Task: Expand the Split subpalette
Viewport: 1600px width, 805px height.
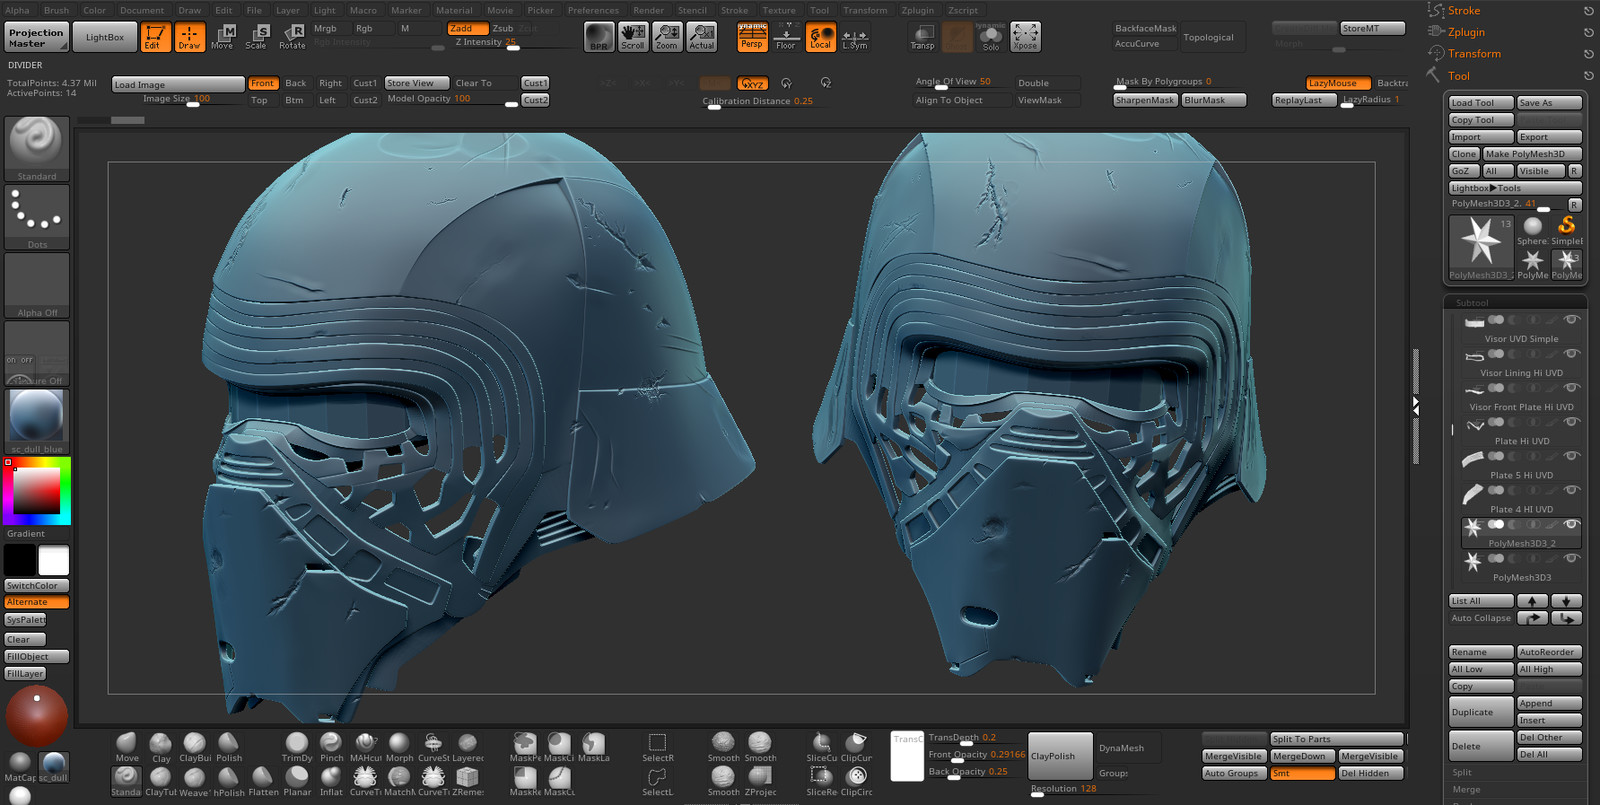Action: point(1462,772)
